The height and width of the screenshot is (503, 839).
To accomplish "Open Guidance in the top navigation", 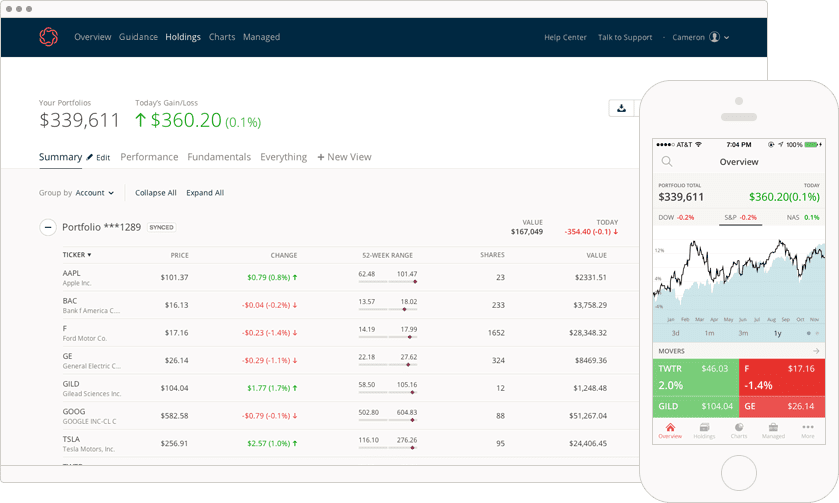I will click(x=138, y=37).
